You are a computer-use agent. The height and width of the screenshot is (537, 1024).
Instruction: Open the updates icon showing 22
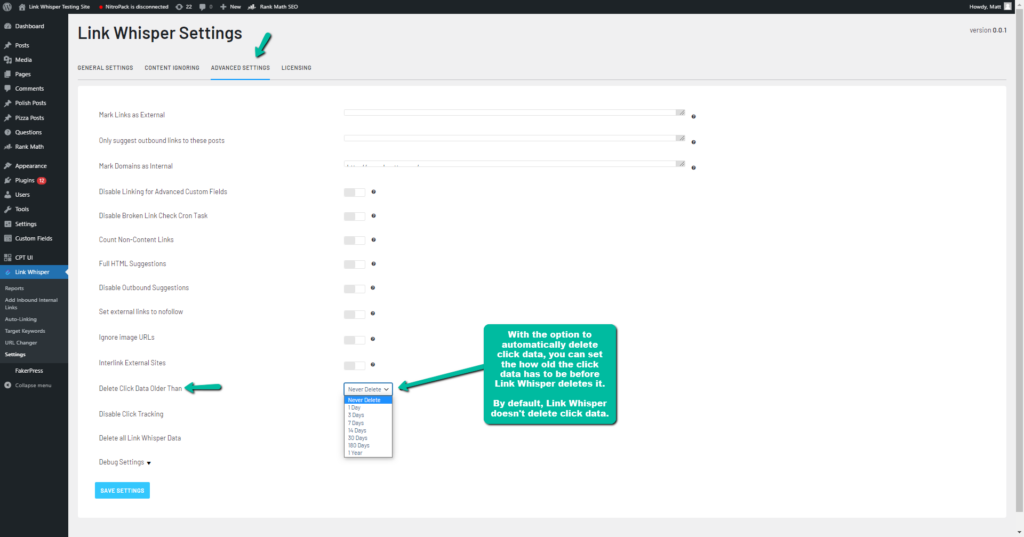184,7
